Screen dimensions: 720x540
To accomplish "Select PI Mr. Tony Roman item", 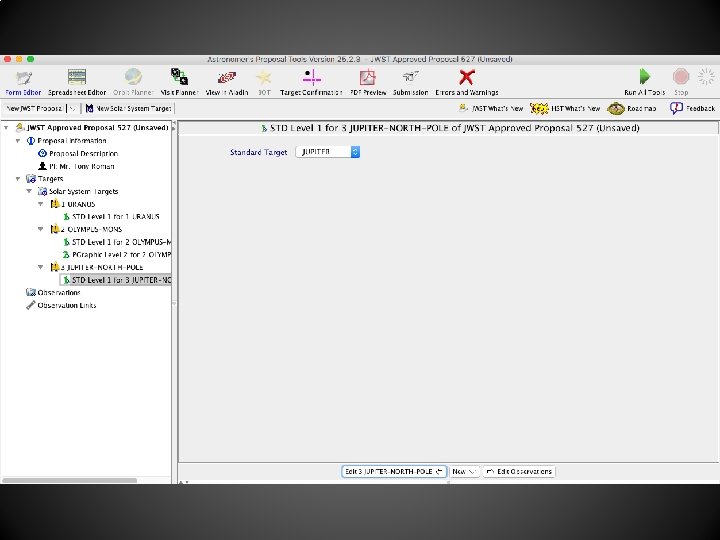I will click(x=76, y=166).
